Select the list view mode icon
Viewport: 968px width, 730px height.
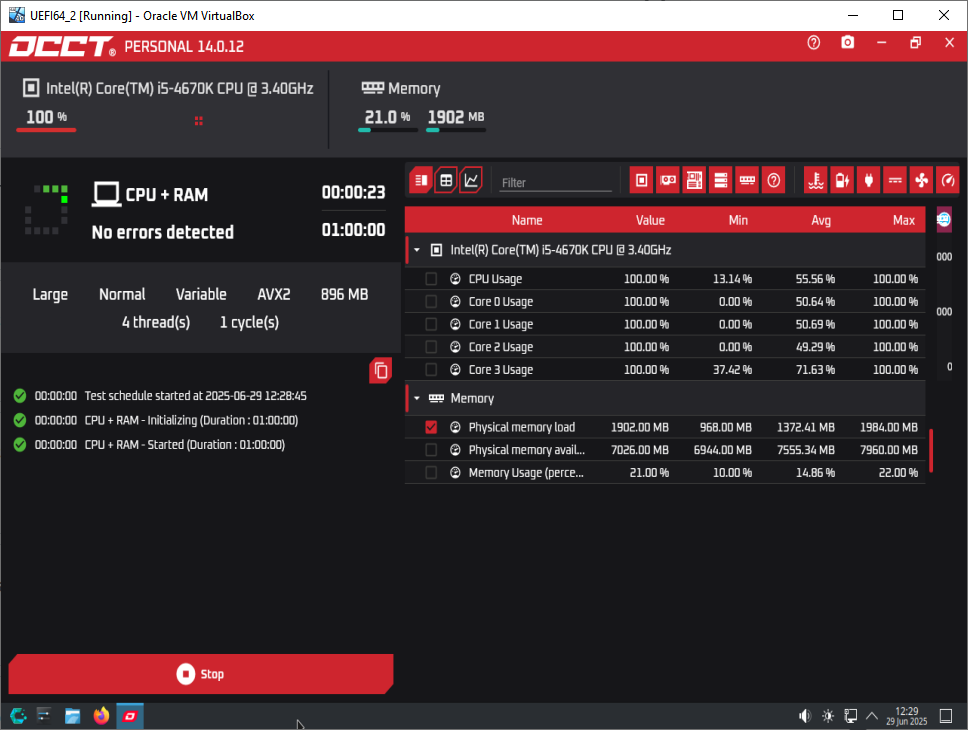[421, 180]
